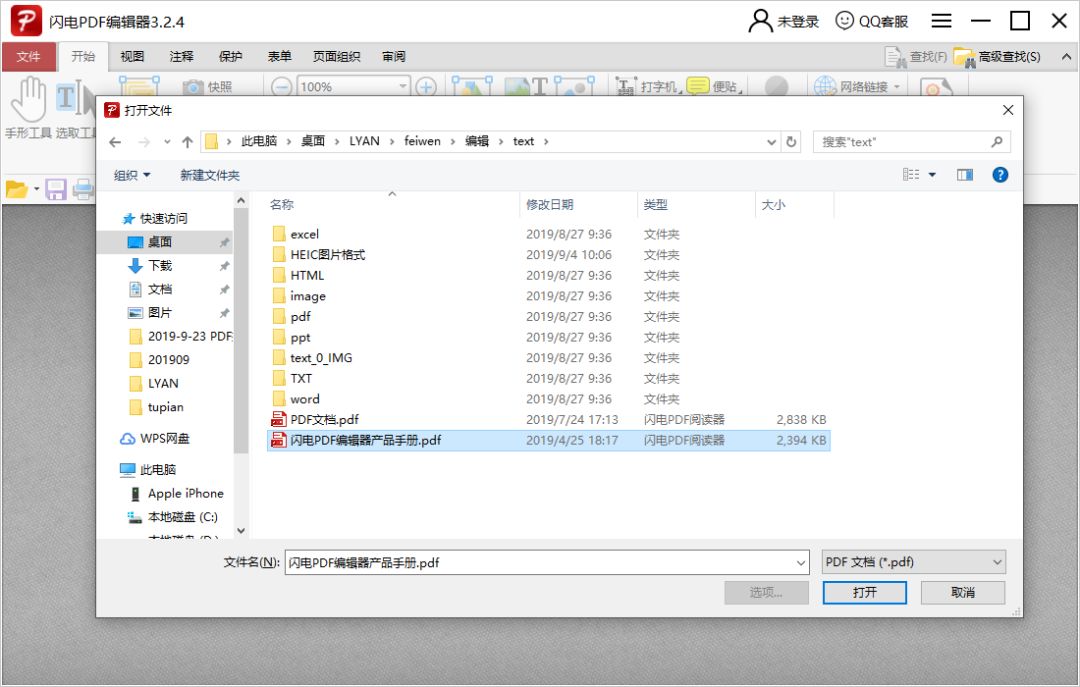Click the zoom out minus icon
Screen dimensions: 1080x687
pos(281,87)
